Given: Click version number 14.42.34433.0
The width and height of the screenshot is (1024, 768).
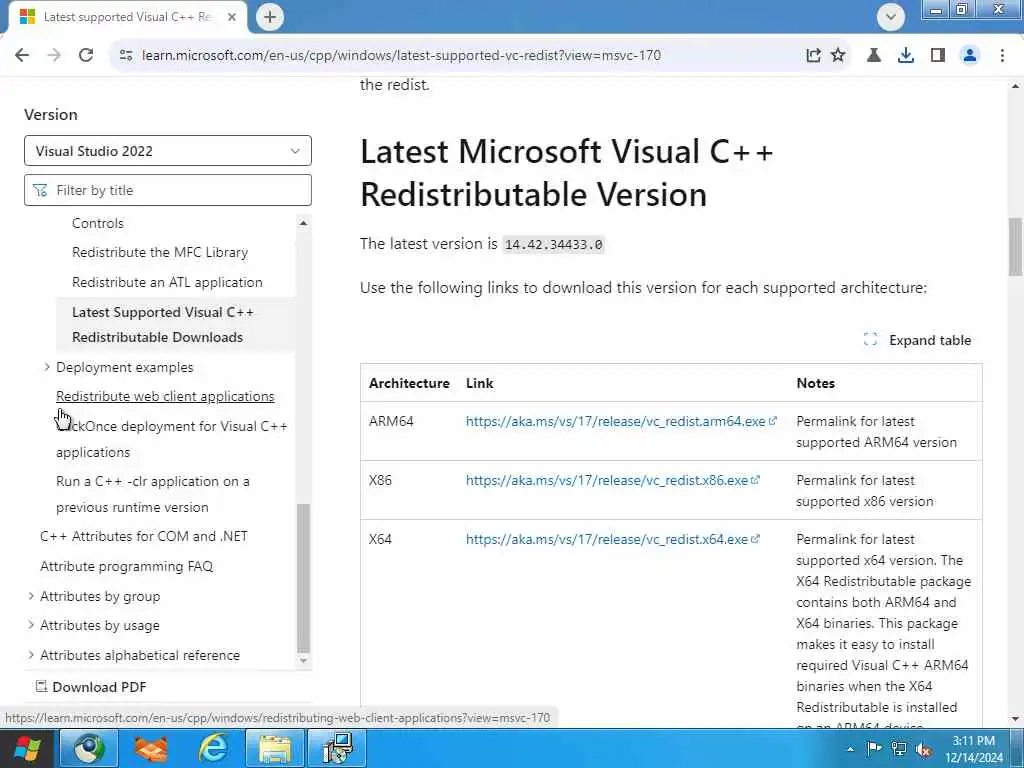Looking at the screenshot, I should click(x=553, y=245).
